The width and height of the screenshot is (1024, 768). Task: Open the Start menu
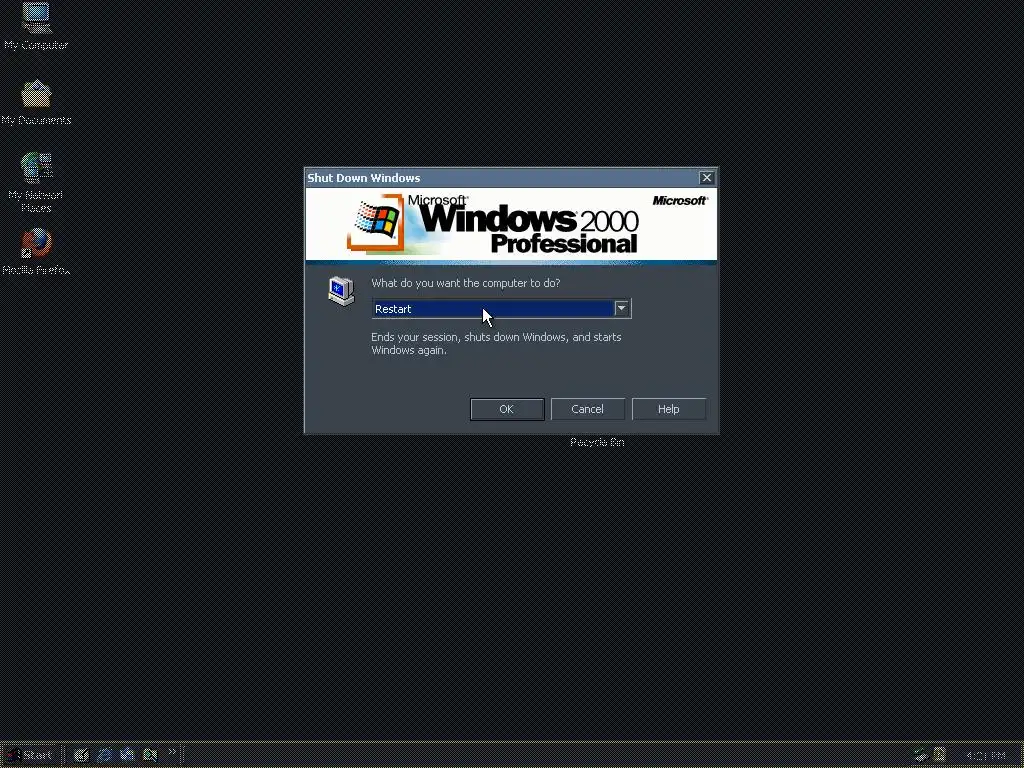30,755
